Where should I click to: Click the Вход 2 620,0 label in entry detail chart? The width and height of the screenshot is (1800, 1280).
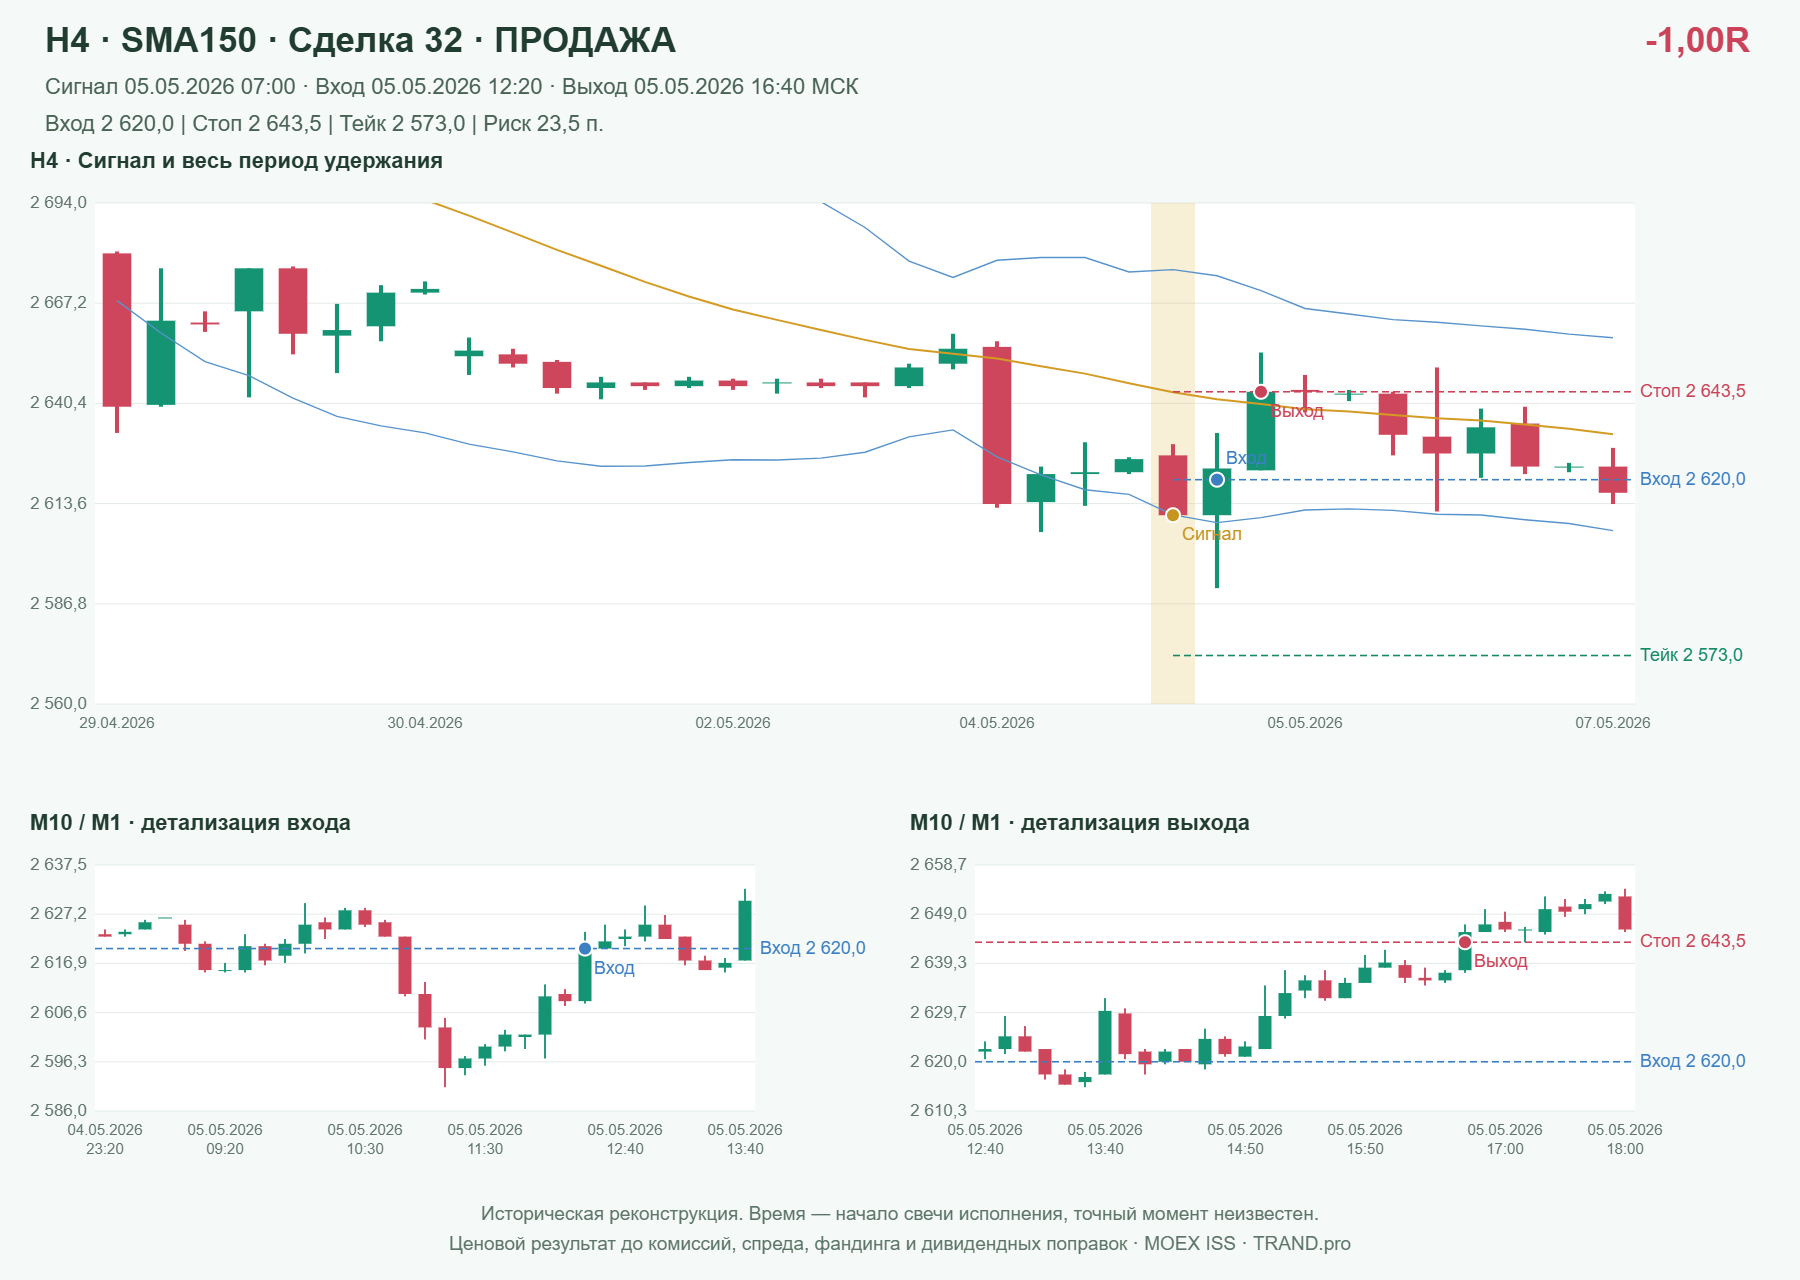click(812, 948)
